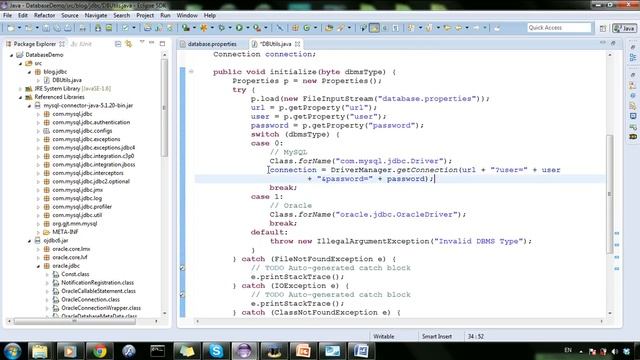Open the Run button dropdown arrow
The width and height of the screenshot is (640, 360).
pyautogui.click(x=247, y=28)
